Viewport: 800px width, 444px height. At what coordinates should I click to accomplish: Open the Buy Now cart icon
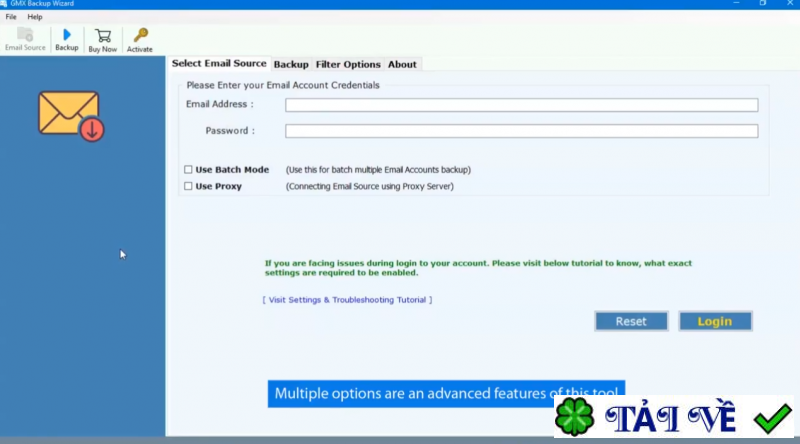103,40
